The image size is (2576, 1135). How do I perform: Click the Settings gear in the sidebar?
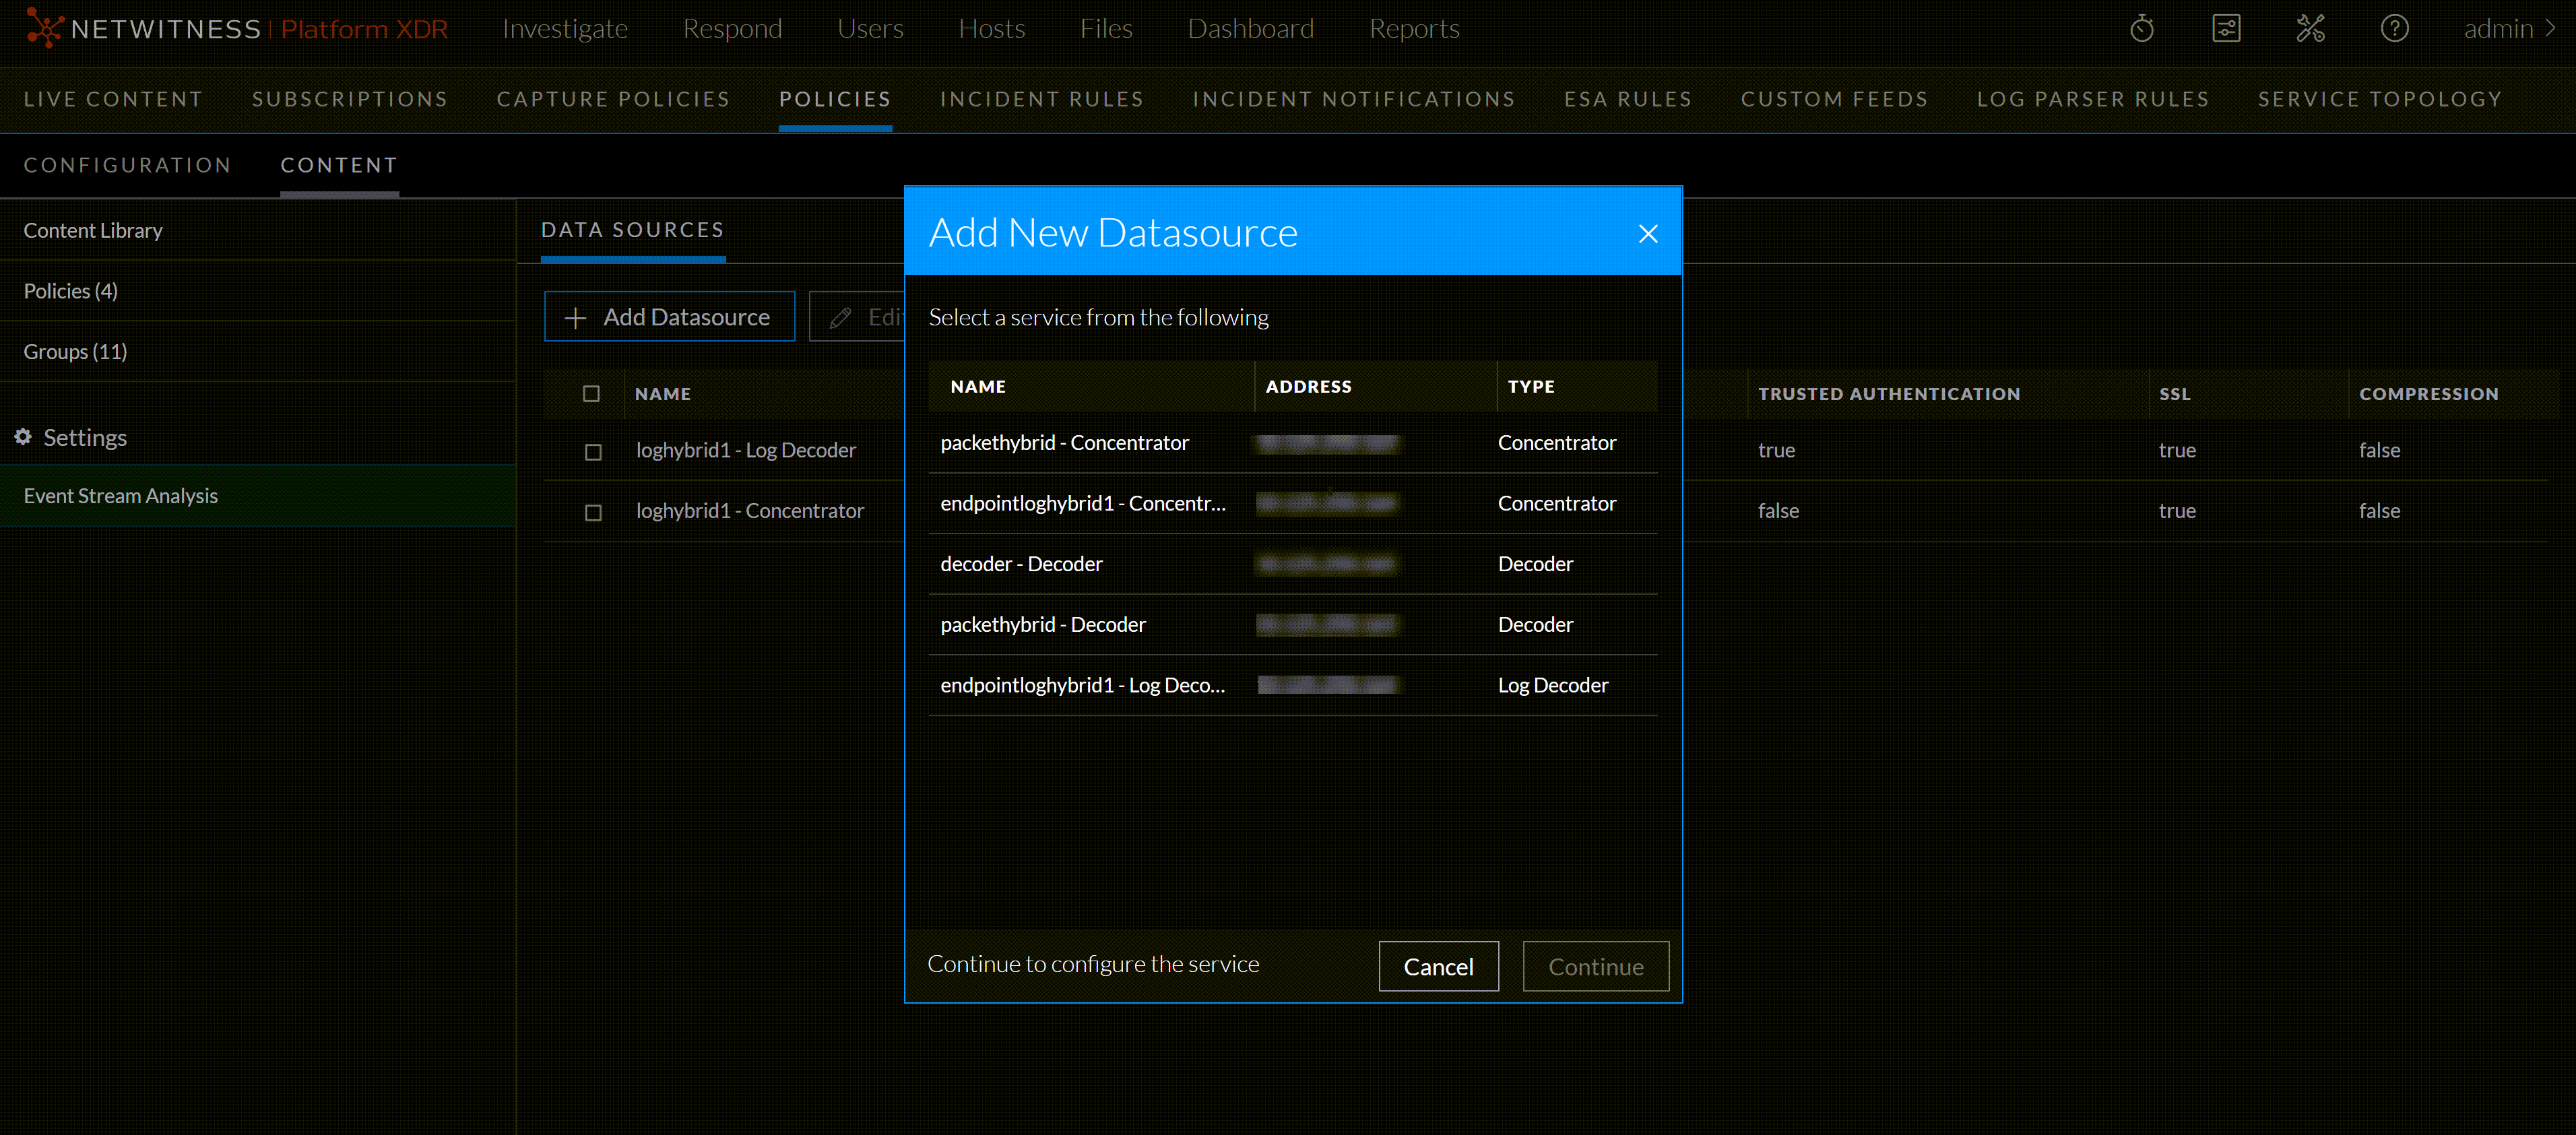22,437
